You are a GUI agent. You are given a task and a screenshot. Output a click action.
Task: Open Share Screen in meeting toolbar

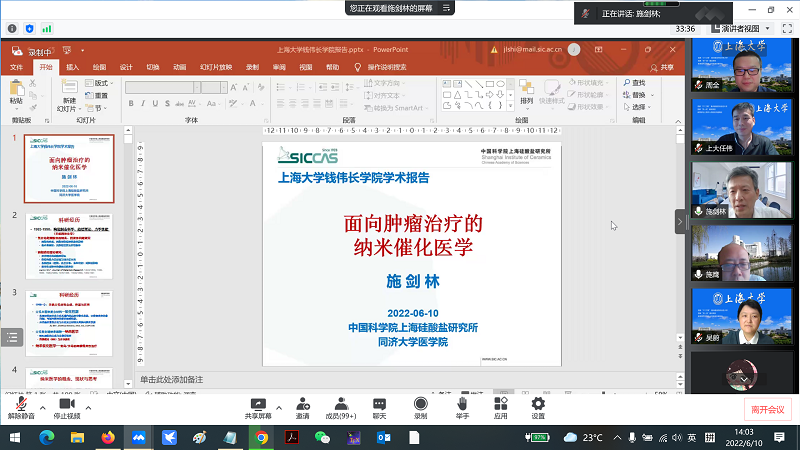pos(258,409)
